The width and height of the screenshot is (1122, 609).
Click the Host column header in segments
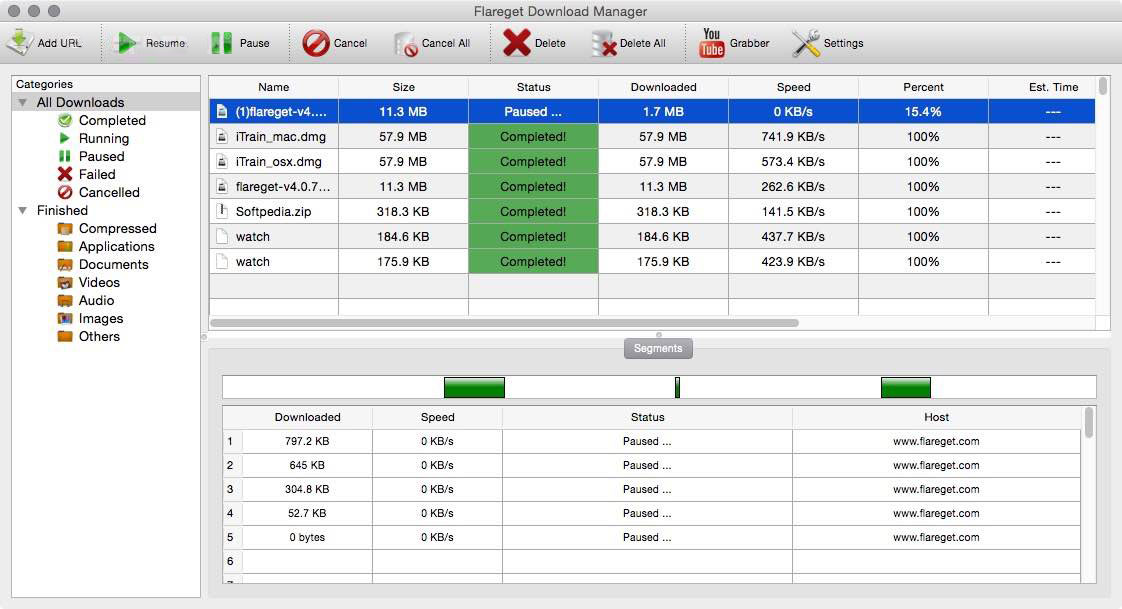click(x=936, y=417)
